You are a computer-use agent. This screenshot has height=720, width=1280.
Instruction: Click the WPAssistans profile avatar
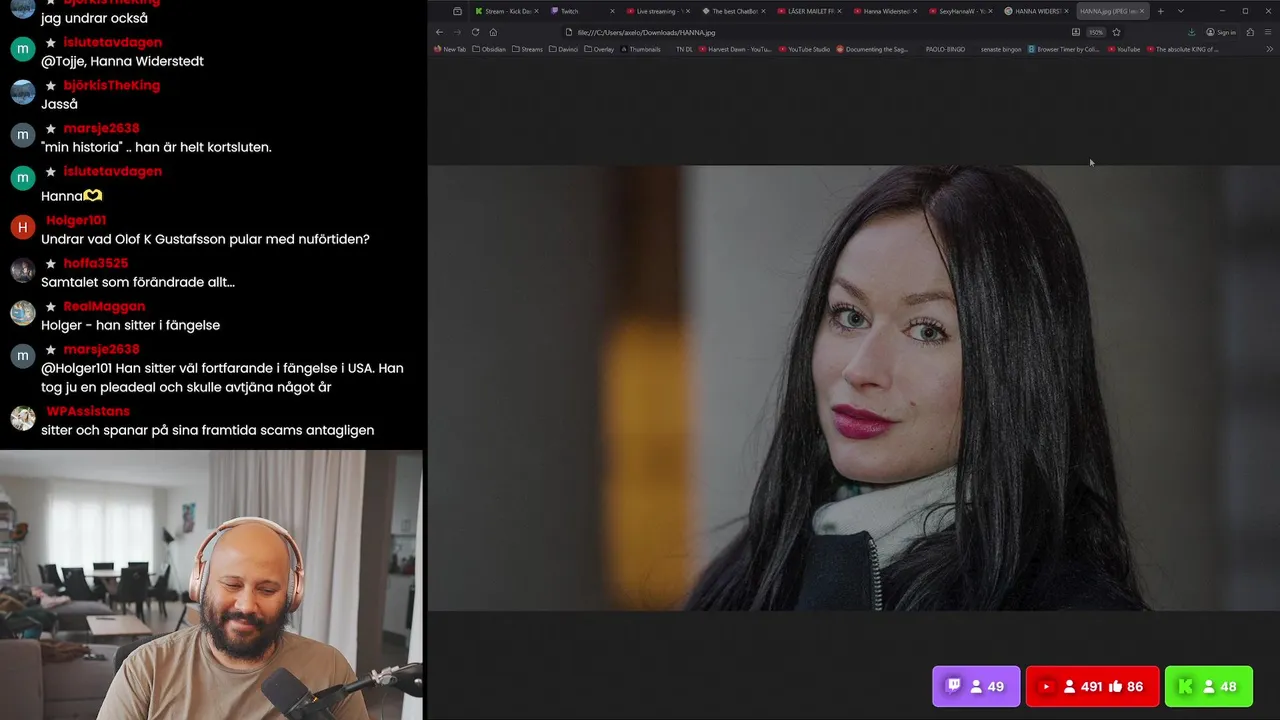tap(23, 418)
